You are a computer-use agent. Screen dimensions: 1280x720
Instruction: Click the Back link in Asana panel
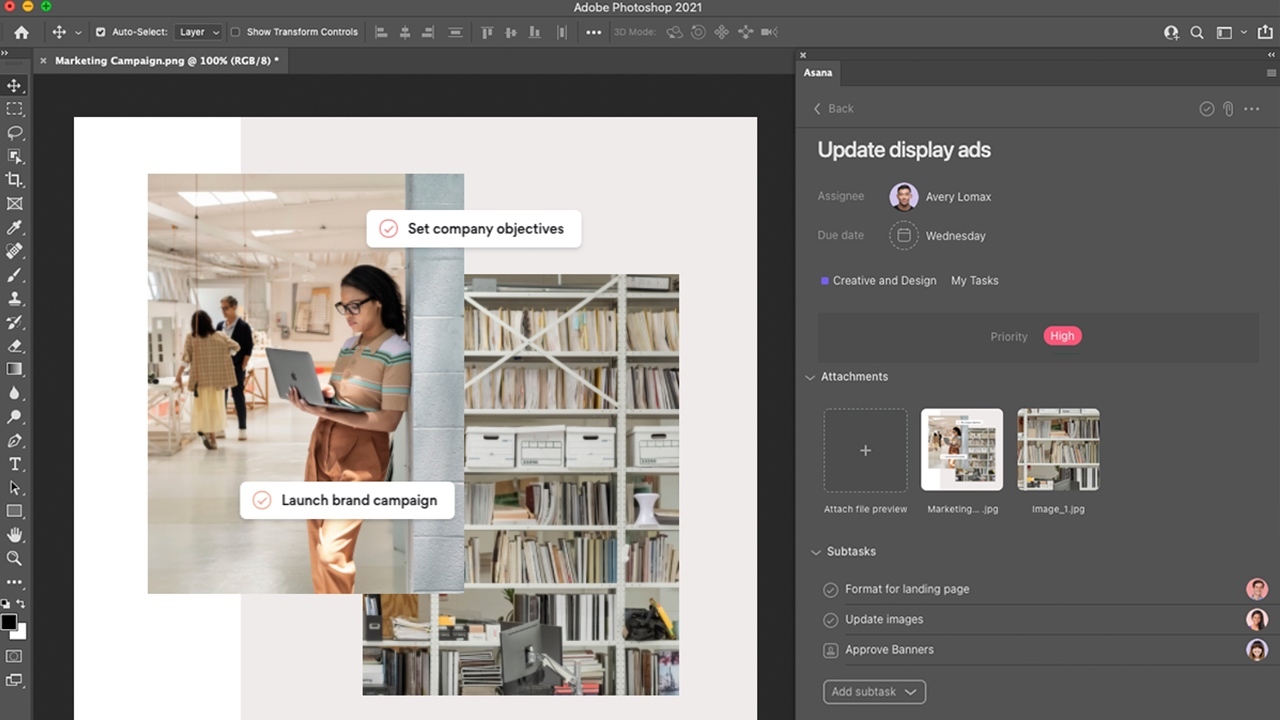click(x=833, y=109)
